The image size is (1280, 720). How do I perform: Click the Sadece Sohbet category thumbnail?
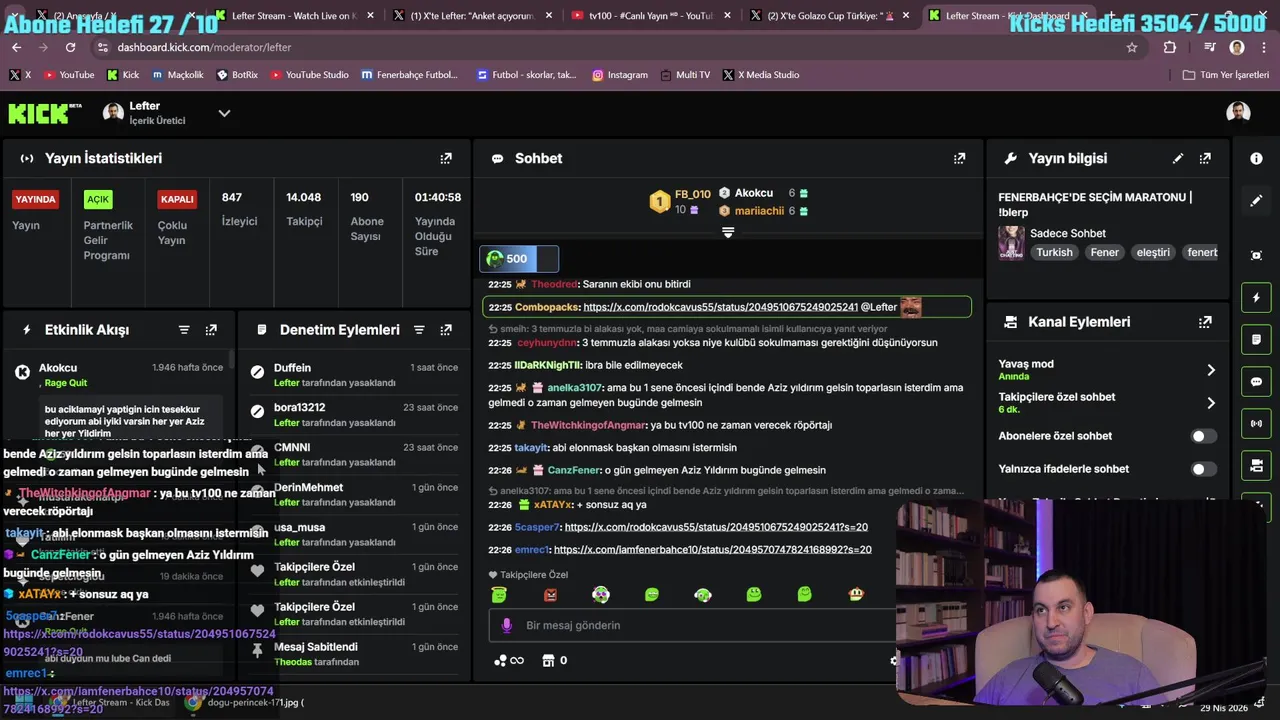pyautogui.click(x=1011, y=243)
